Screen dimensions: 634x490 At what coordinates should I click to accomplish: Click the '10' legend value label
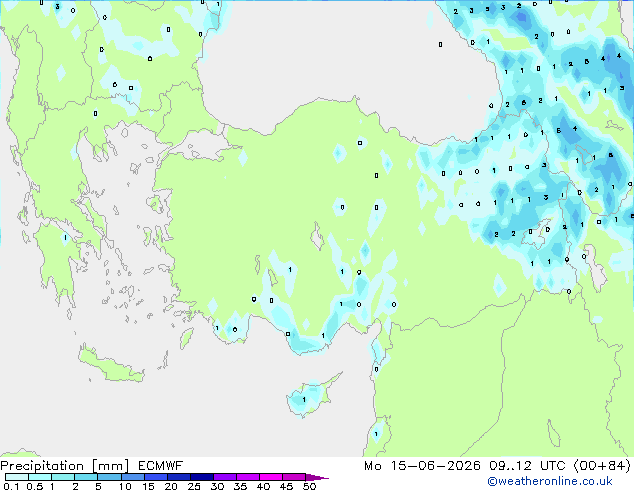pos(125,486)
